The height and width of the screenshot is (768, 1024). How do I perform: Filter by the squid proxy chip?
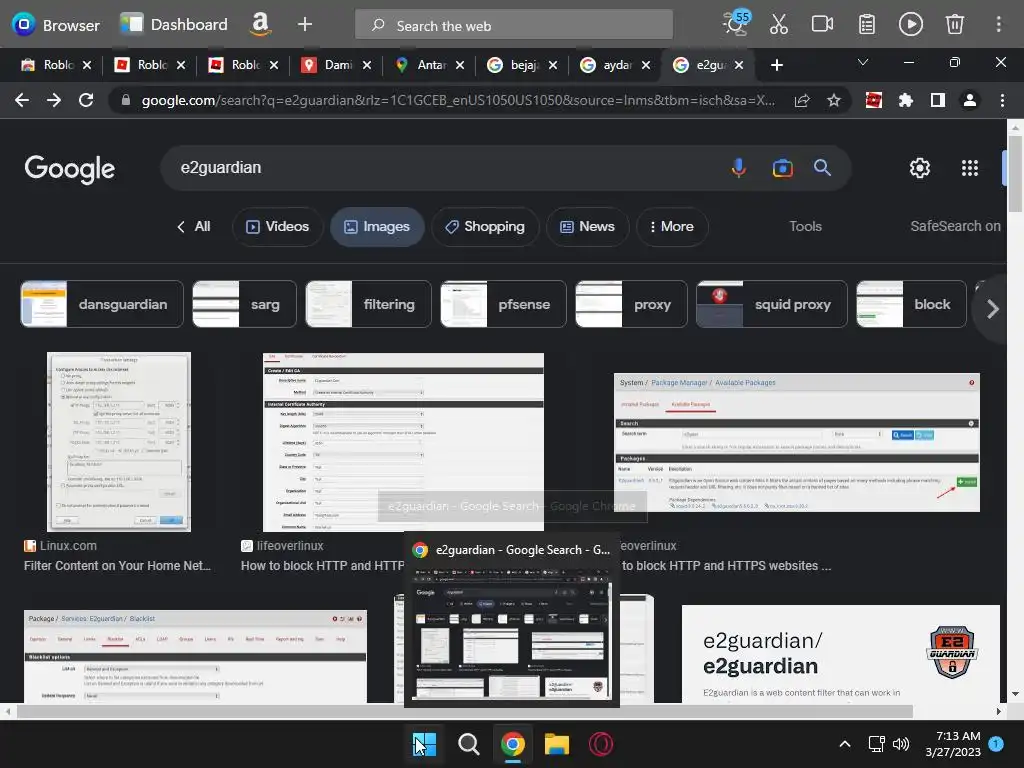tap(771, 304)
